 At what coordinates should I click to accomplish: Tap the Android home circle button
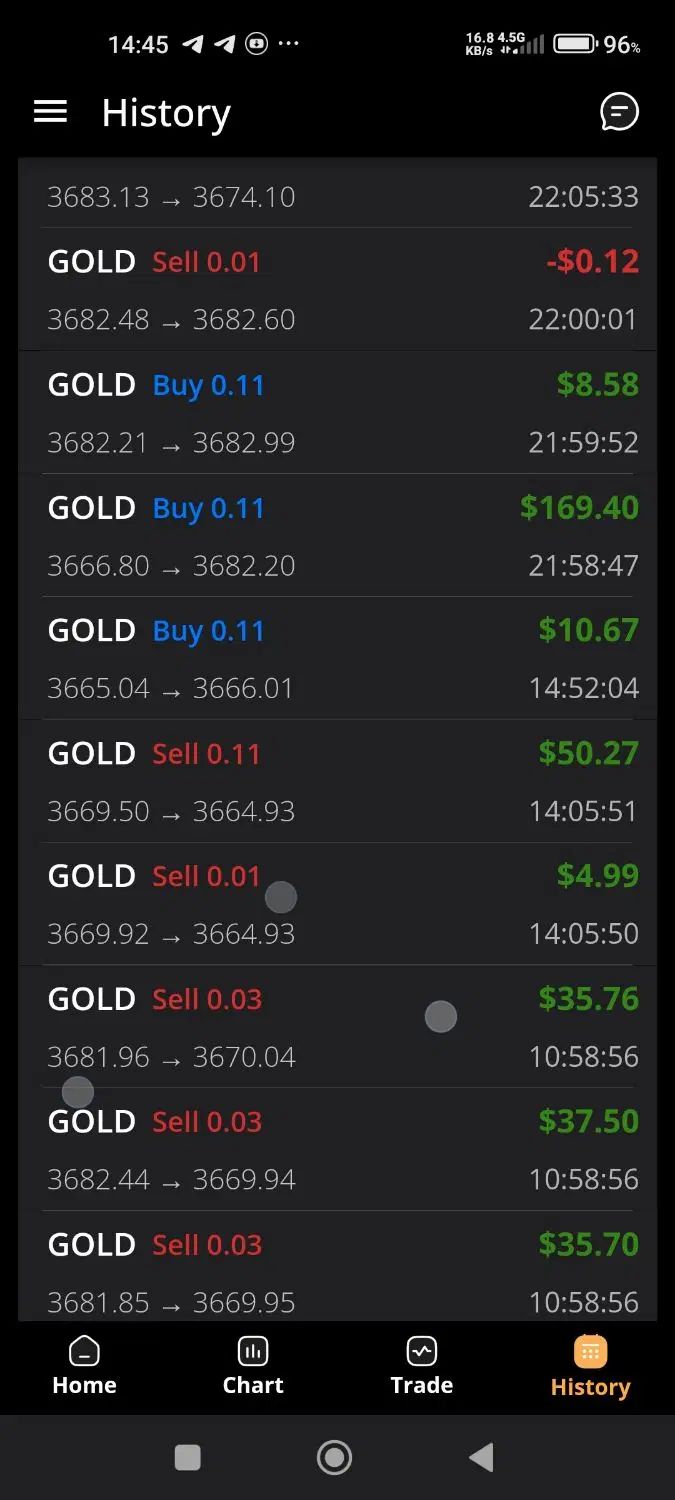point(335,1458)
